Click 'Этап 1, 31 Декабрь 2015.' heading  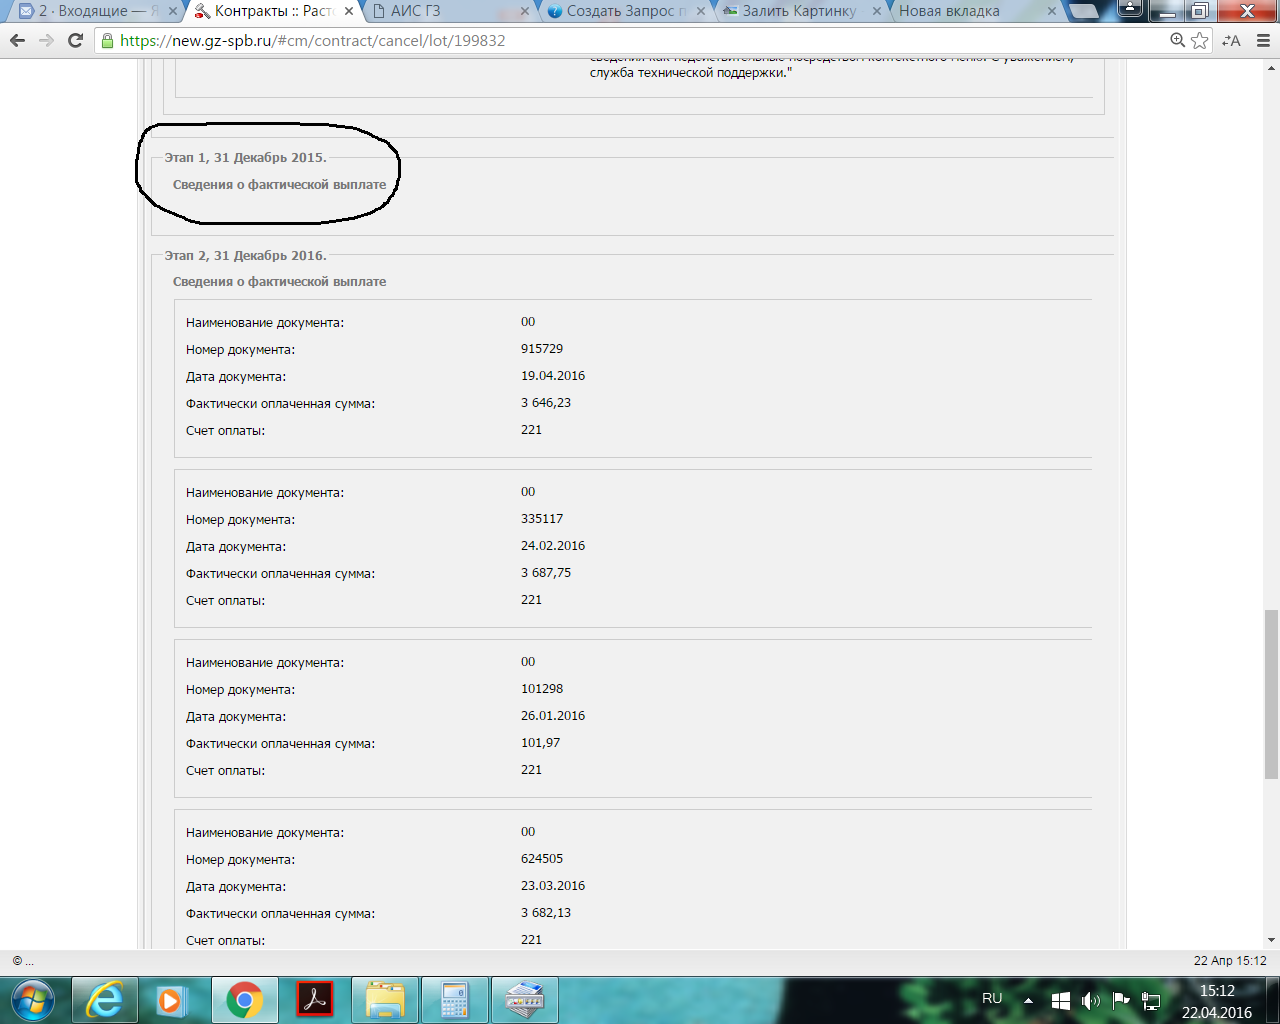click(x=245, y=157)
